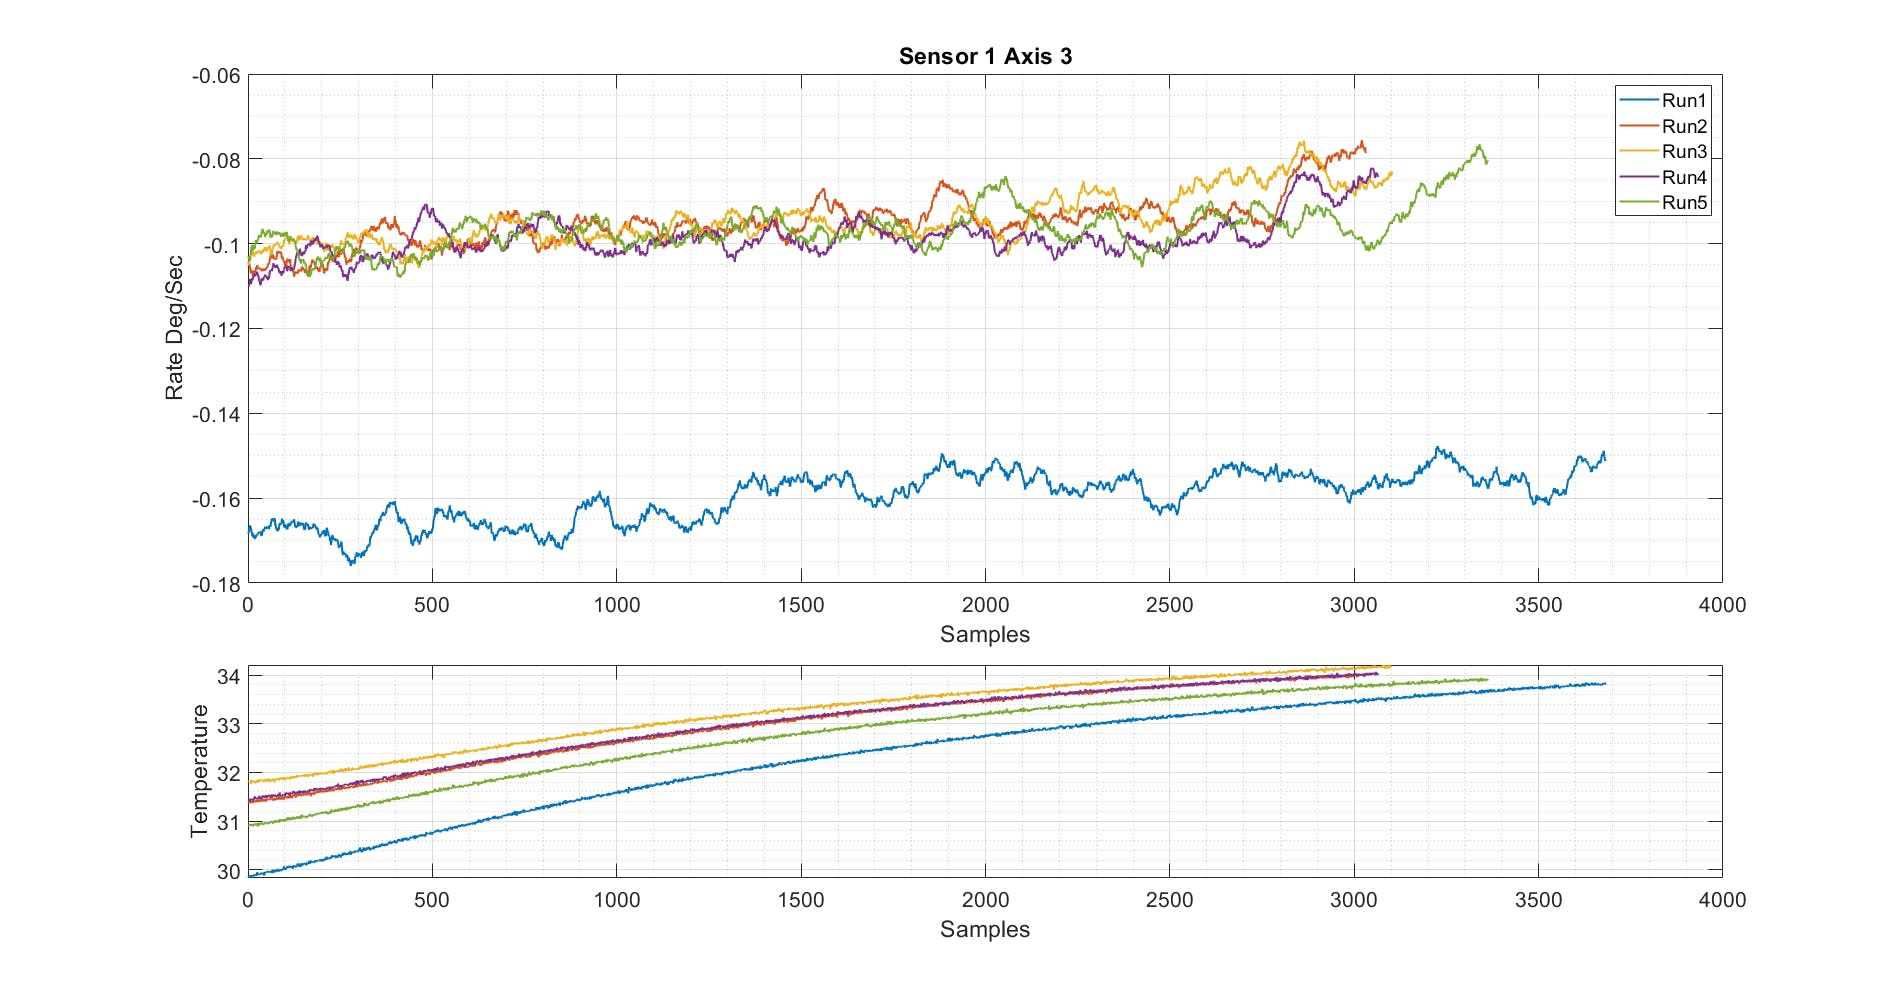This screenshot has width=1904, height=987.
Task: Select the Run4 label in the legend
Action: click(1684, 177)
